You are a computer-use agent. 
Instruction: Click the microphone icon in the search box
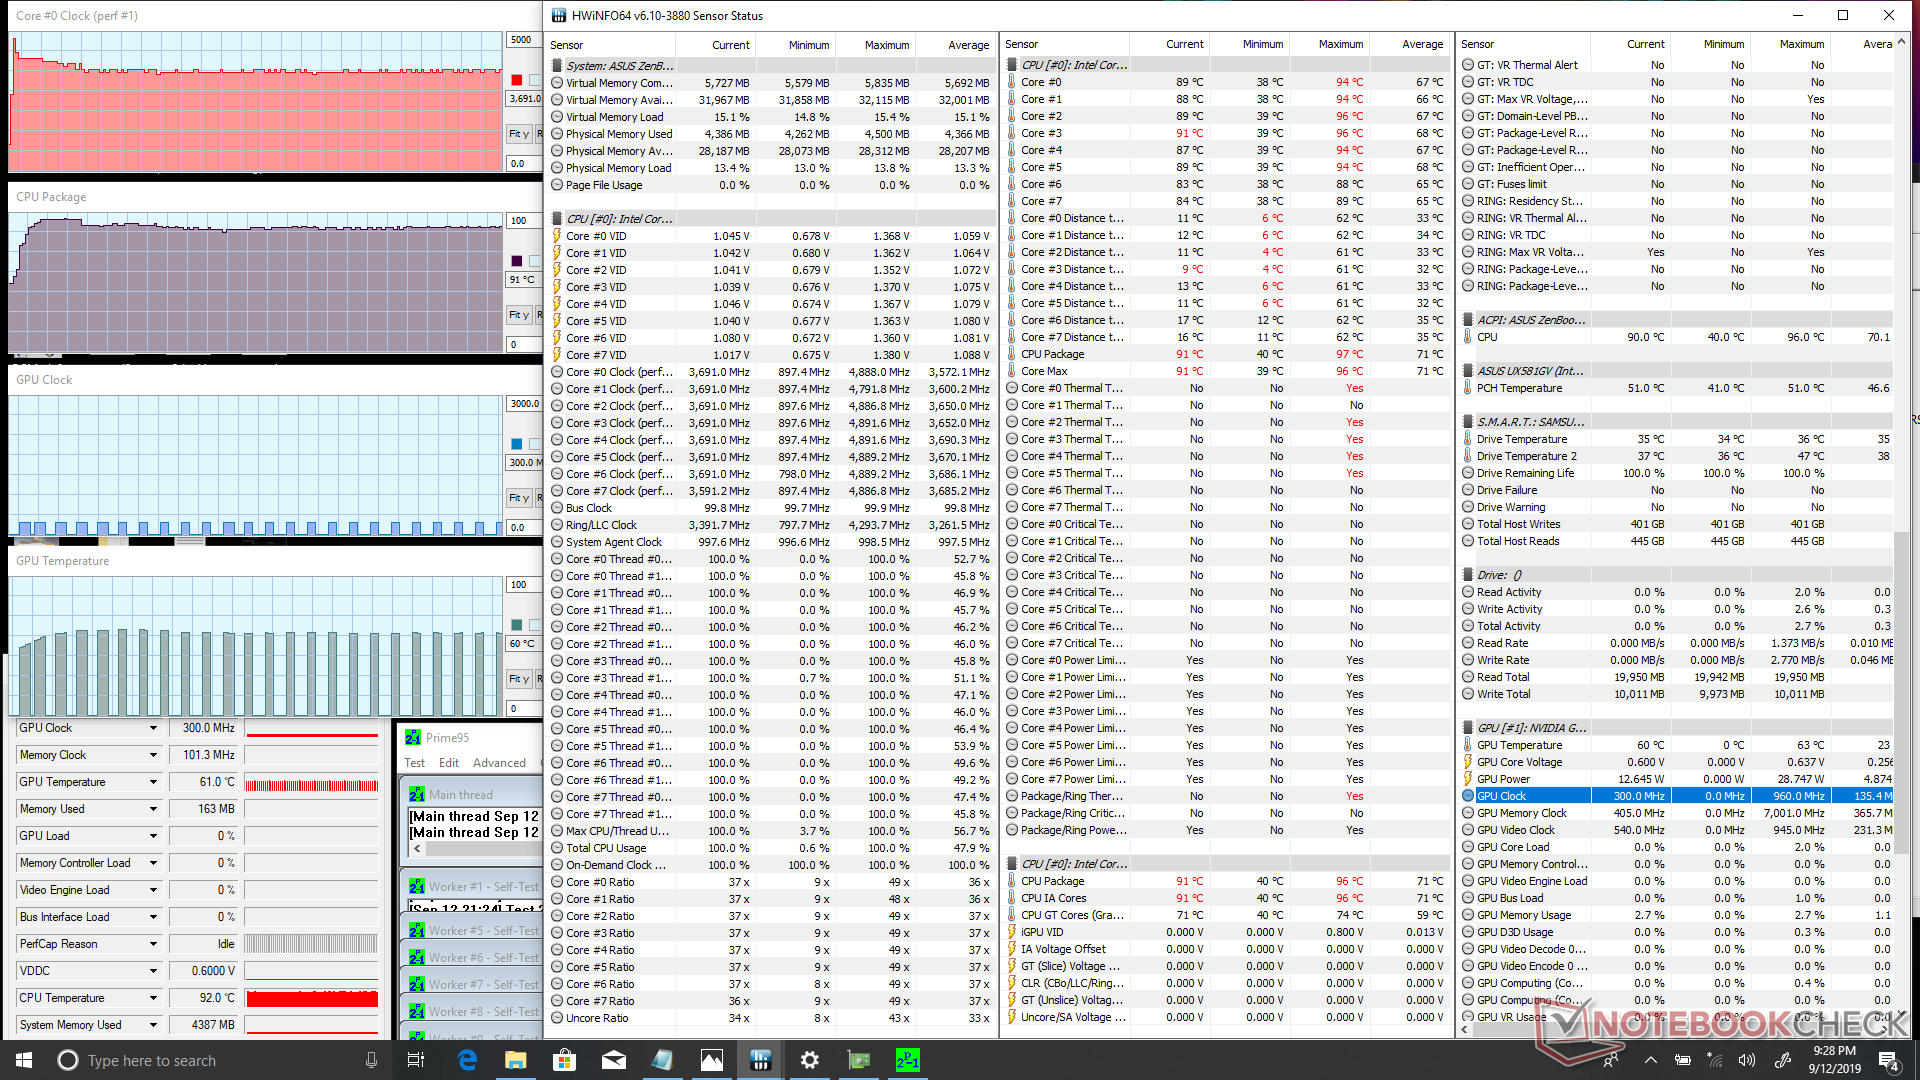pos(371,1060)
